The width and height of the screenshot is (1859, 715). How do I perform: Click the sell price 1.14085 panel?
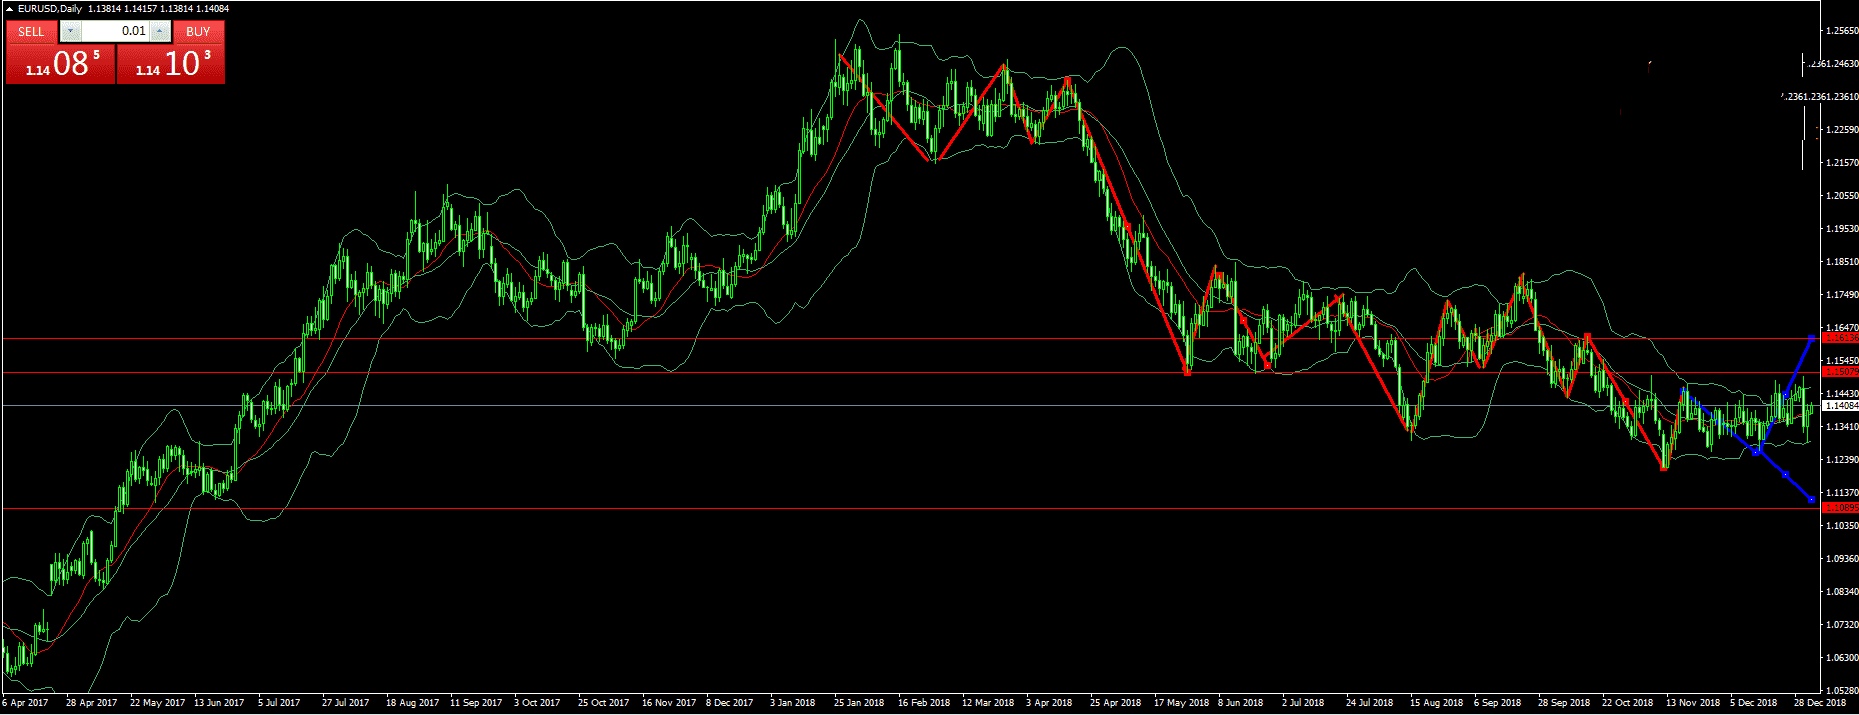[60, 65]
